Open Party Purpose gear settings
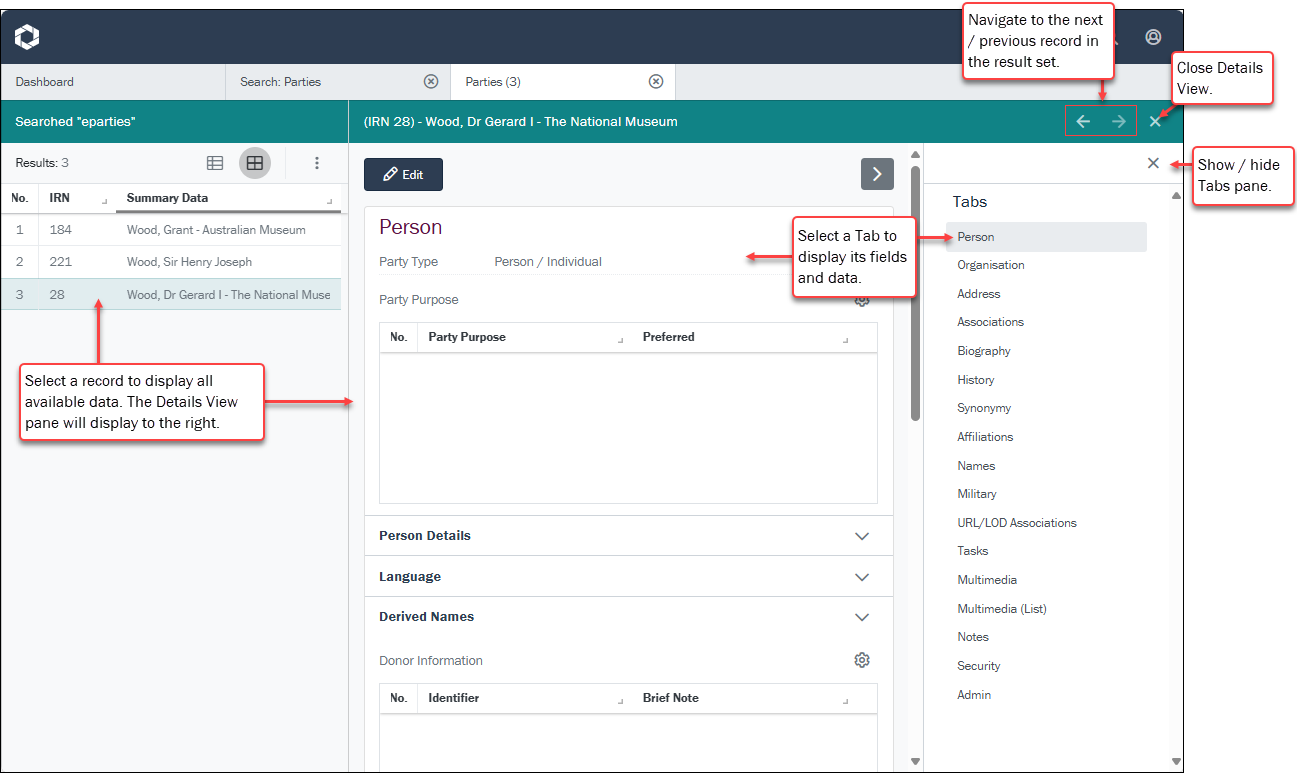 [x=862, y=300]
